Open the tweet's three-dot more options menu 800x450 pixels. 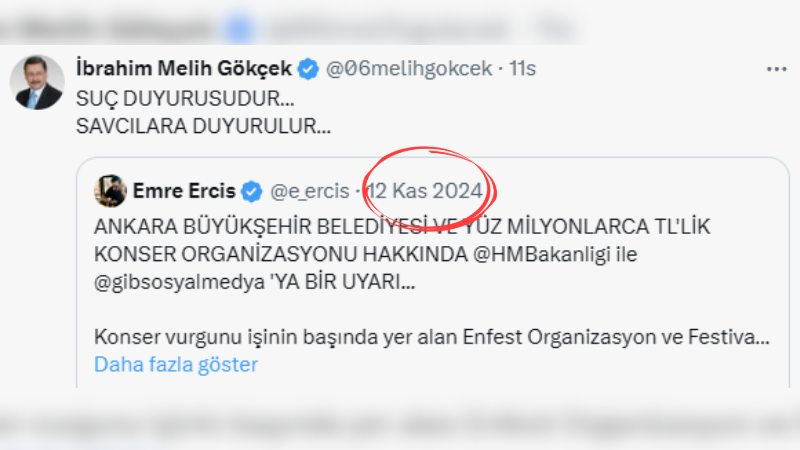click(x=776, y=69)
